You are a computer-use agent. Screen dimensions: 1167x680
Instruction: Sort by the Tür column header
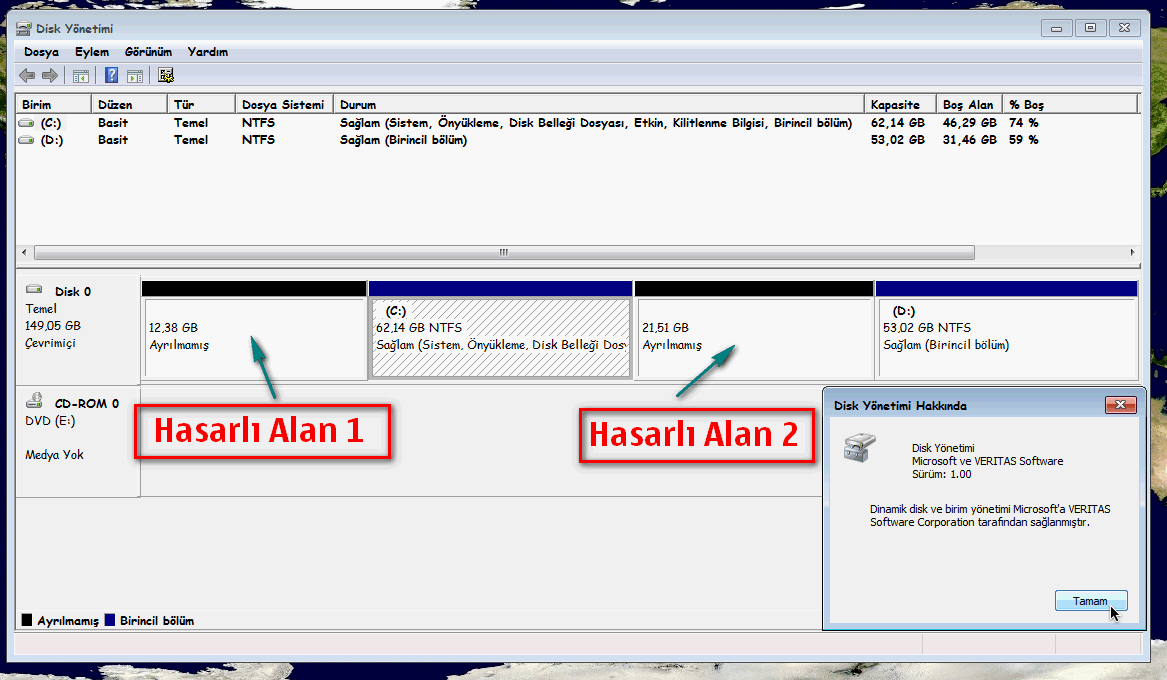coord(201,104)
